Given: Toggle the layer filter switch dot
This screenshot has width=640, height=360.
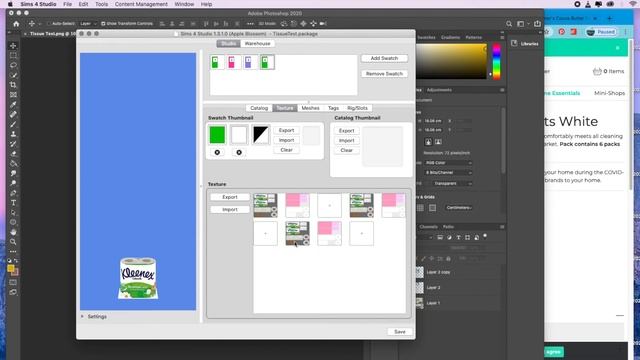Looking at the screenshot, I should pos(485,236).
